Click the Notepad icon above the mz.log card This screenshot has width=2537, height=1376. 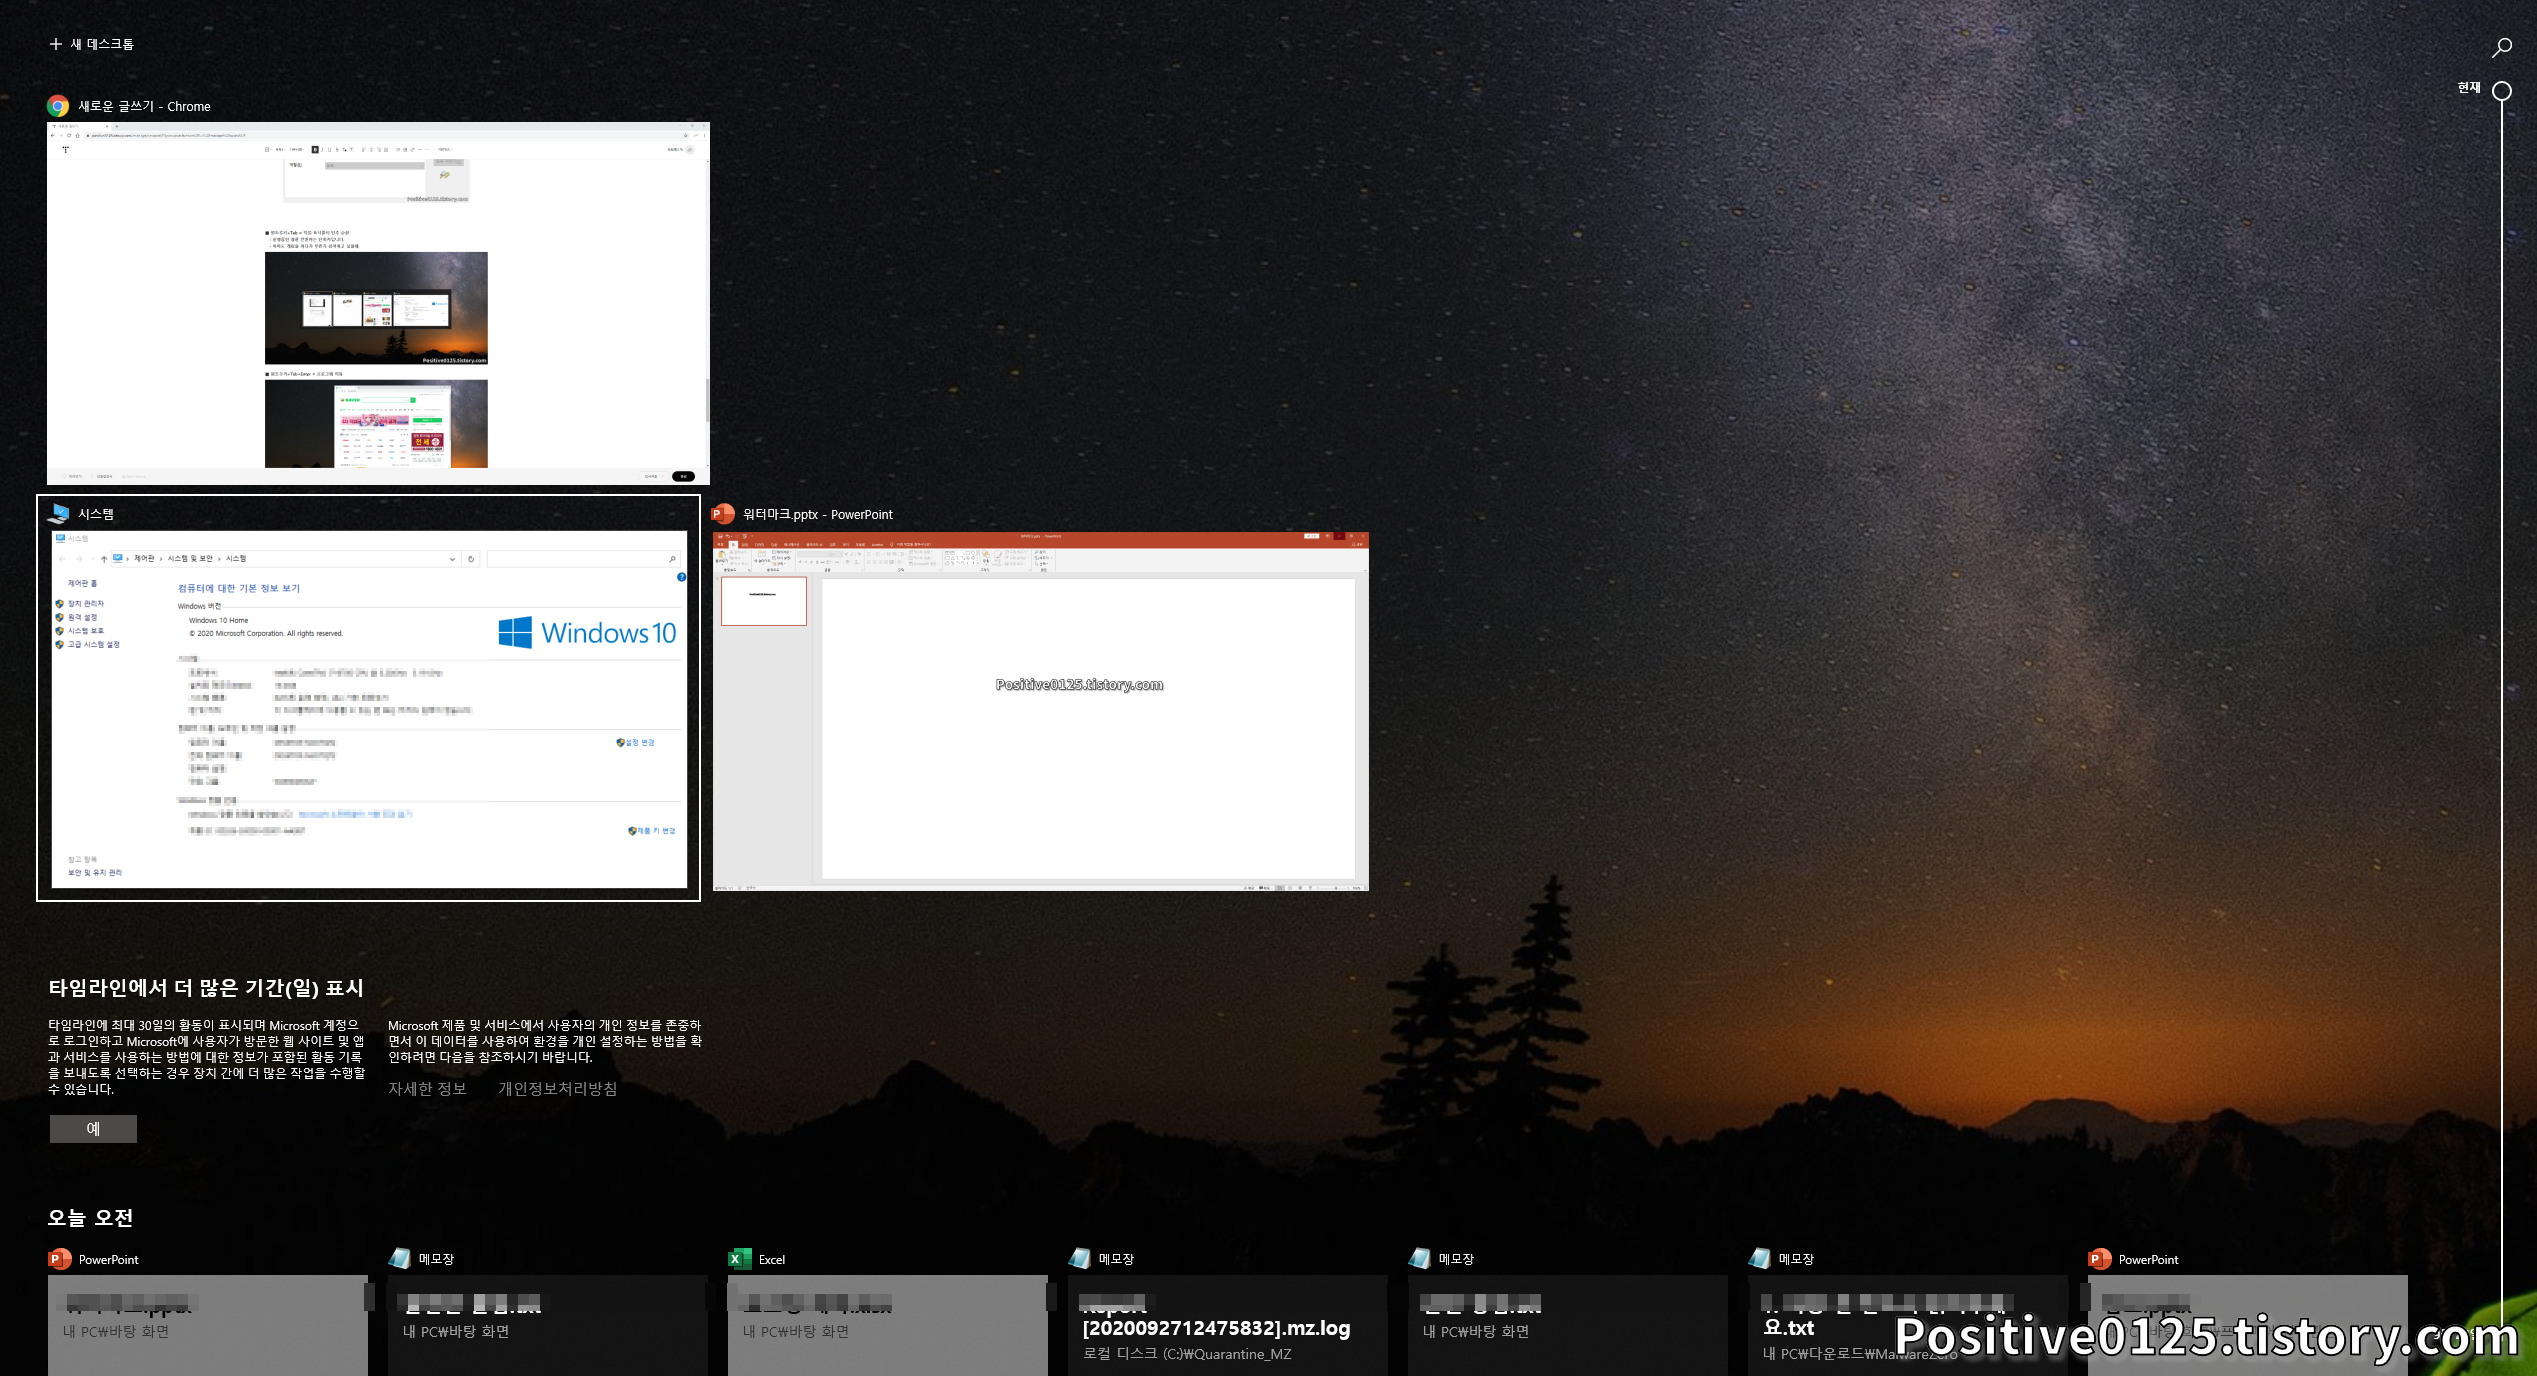point(1080,1259)
